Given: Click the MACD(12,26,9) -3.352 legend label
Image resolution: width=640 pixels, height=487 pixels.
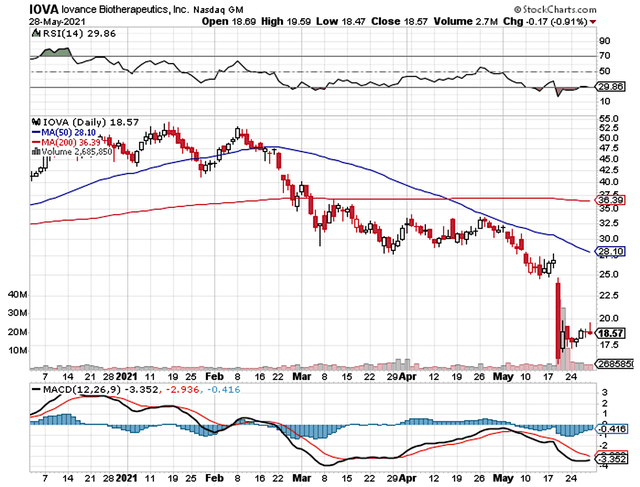Looking at the screenshot, I should 100,390.
